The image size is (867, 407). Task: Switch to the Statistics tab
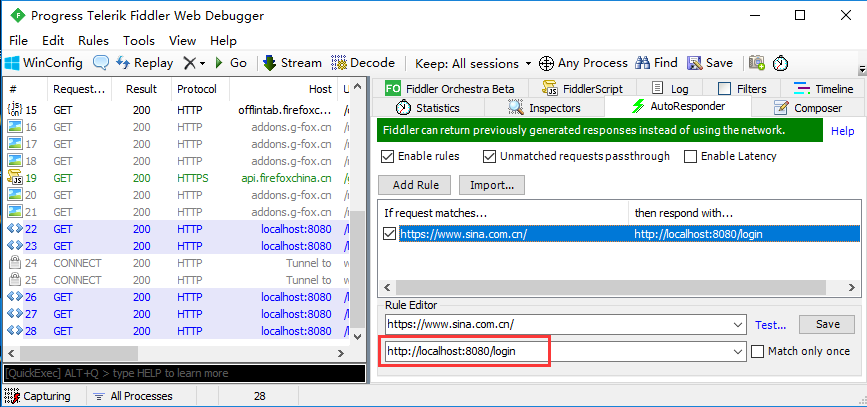(x=427, y=107)
